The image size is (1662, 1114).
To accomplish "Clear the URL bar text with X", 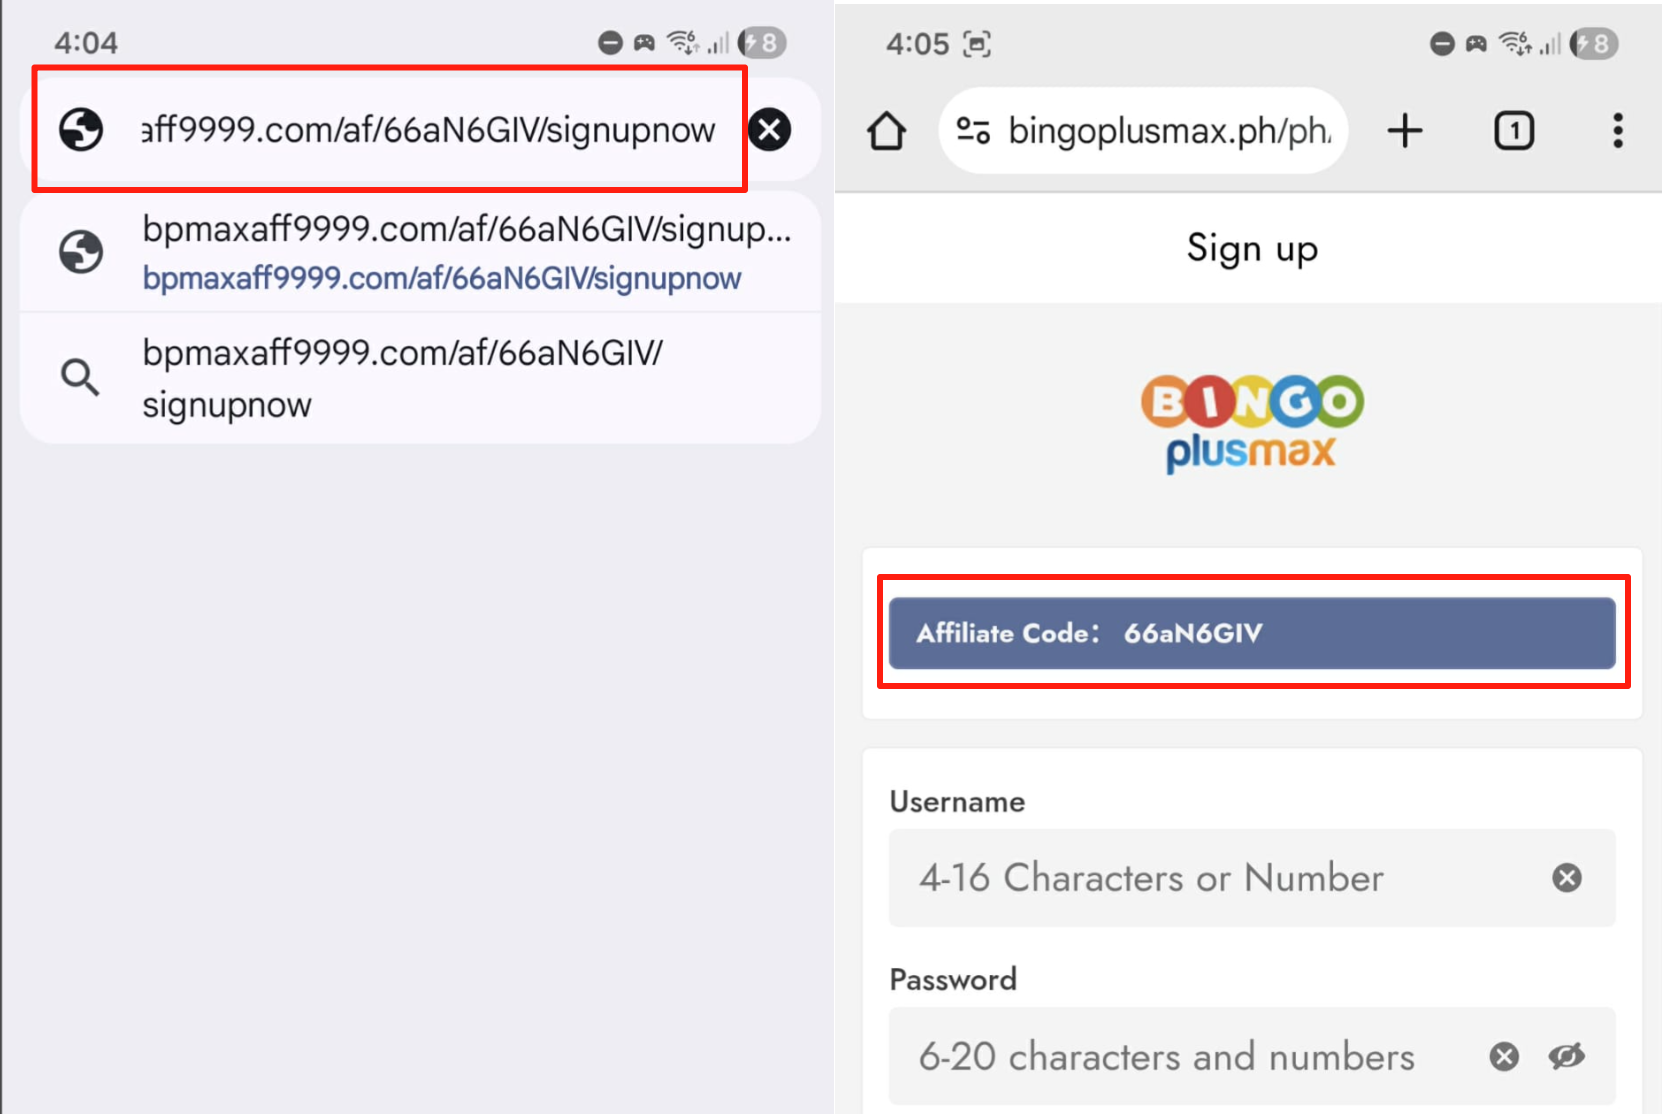I will [770, 130].
